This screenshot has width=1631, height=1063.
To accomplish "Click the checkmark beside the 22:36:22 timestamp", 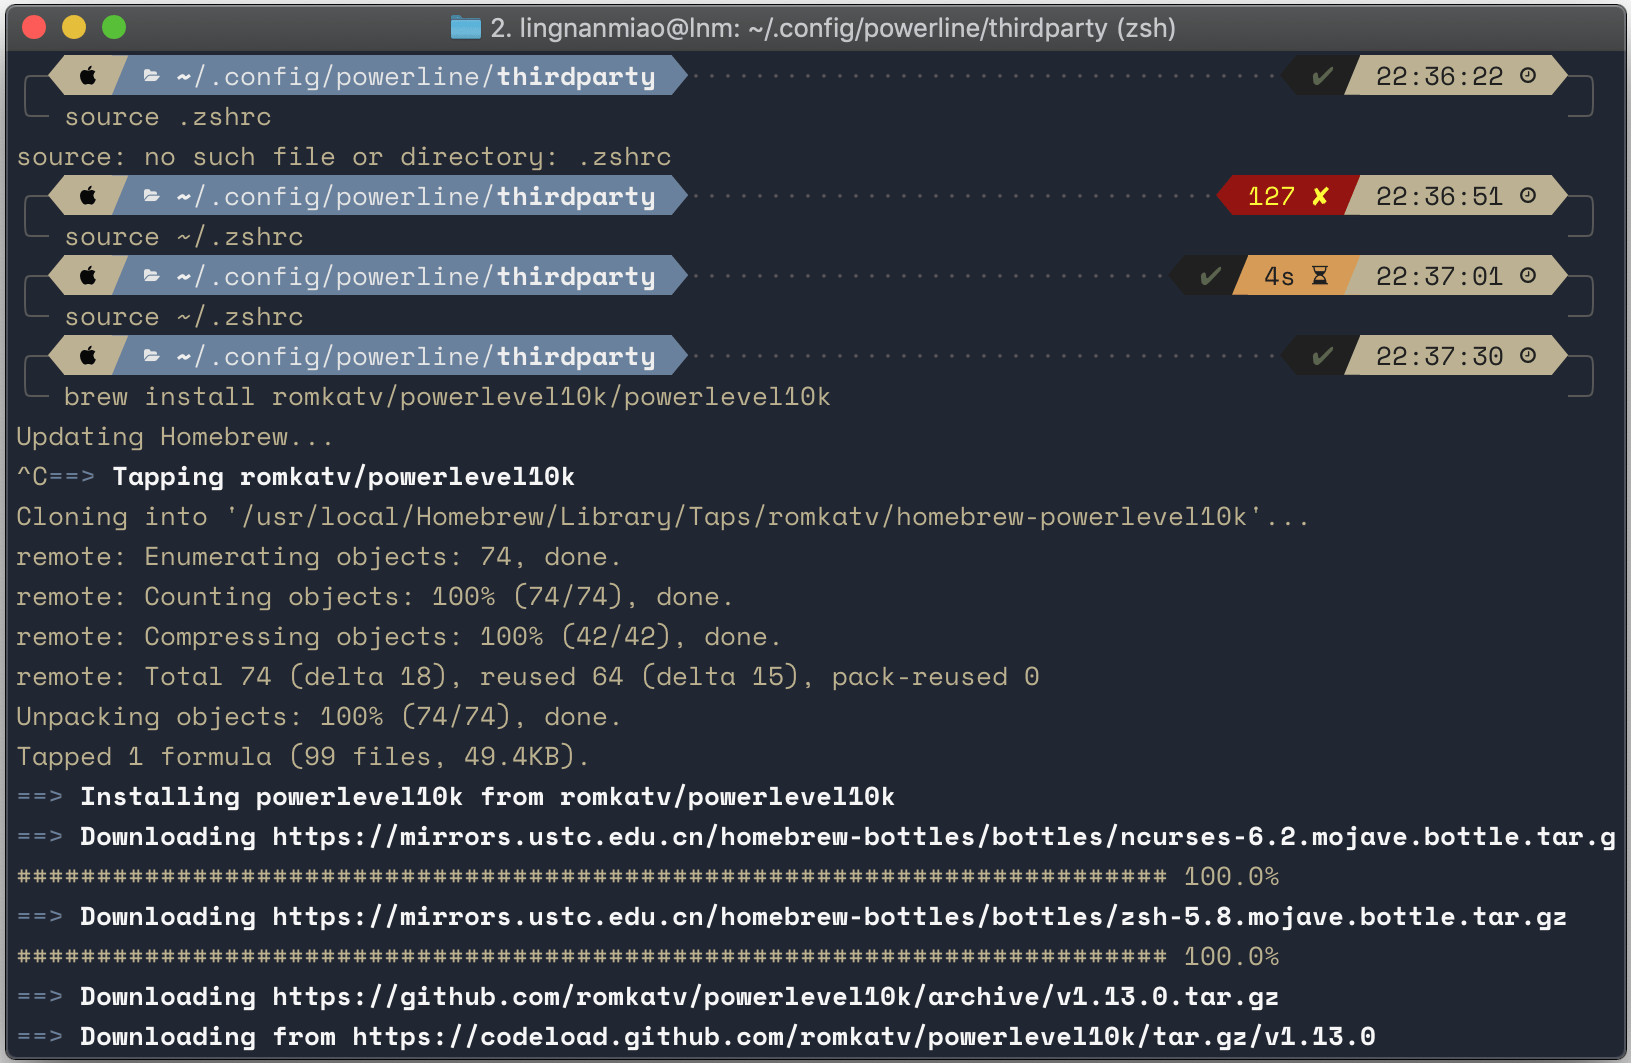I will [x=1322, y=76].
